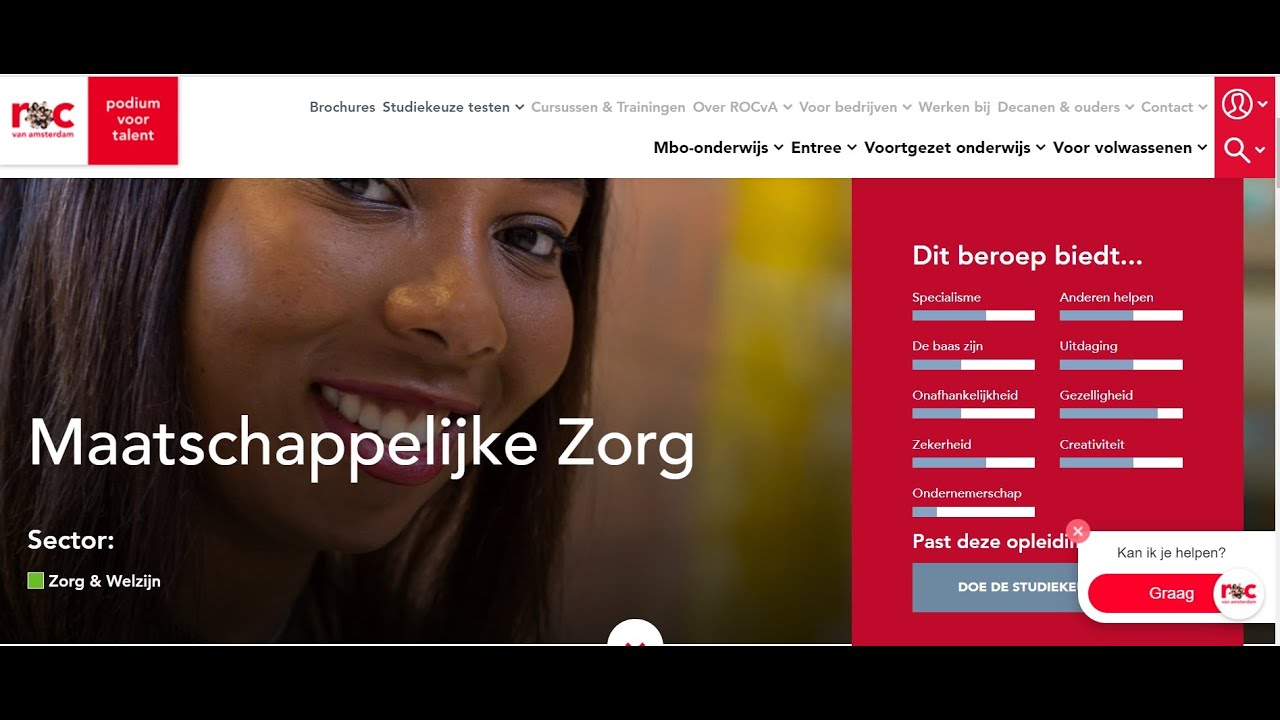Click the ROC van Amsterdam logo

click(43, 119)
